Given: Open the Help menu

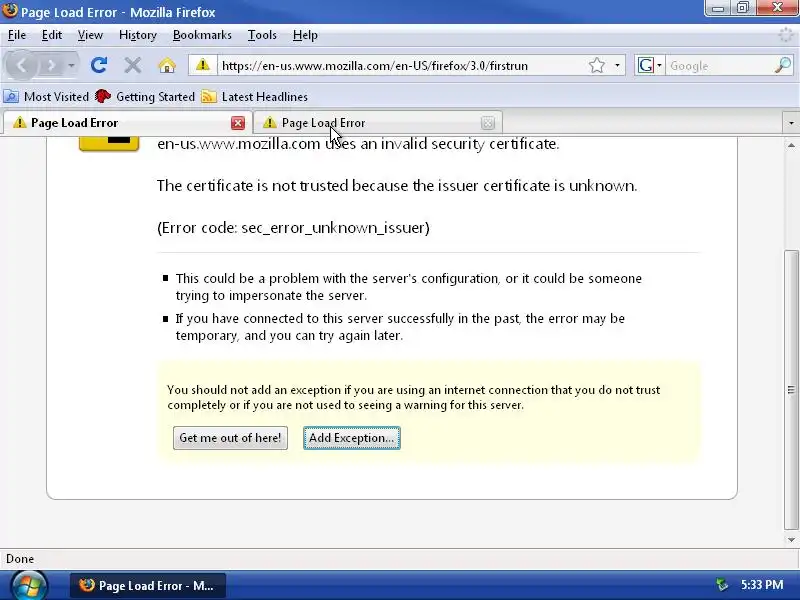Looking at the screenshot, I should pyautogui.click(x=305, y=35).
